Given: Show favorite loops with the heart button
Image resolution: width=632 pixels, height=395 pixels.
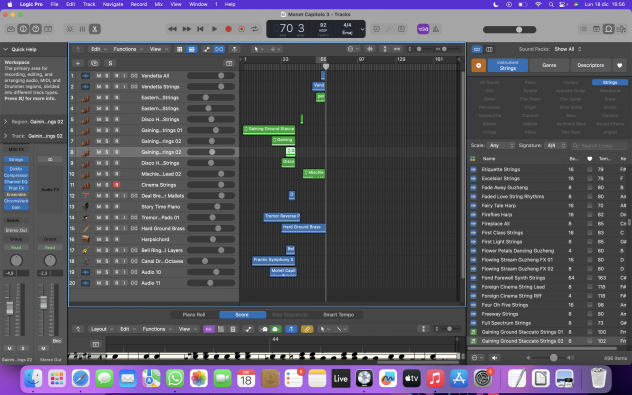Looking at the screenshot, I should [x=620, y=65].
